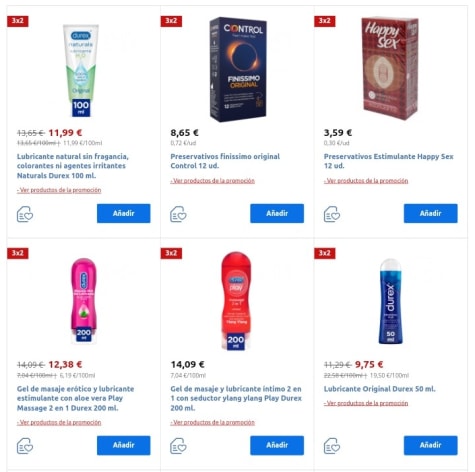This screenshot has height=472, width=475.
Task: Add Happy Sex Estimulante 12 ud. to cart
Action: [x=431, y=213]
